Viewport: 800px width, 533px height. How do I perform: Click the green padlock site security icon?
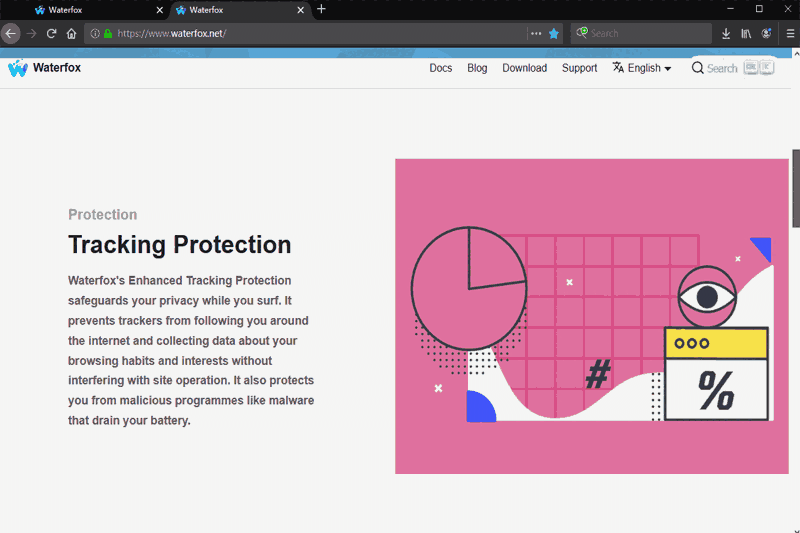click(x=108, y=33)
